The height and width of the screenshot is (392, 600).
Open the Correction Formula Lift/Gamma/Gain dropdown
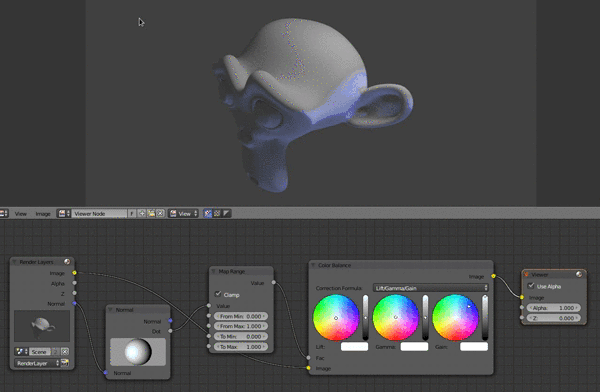(x=430, y=288)
